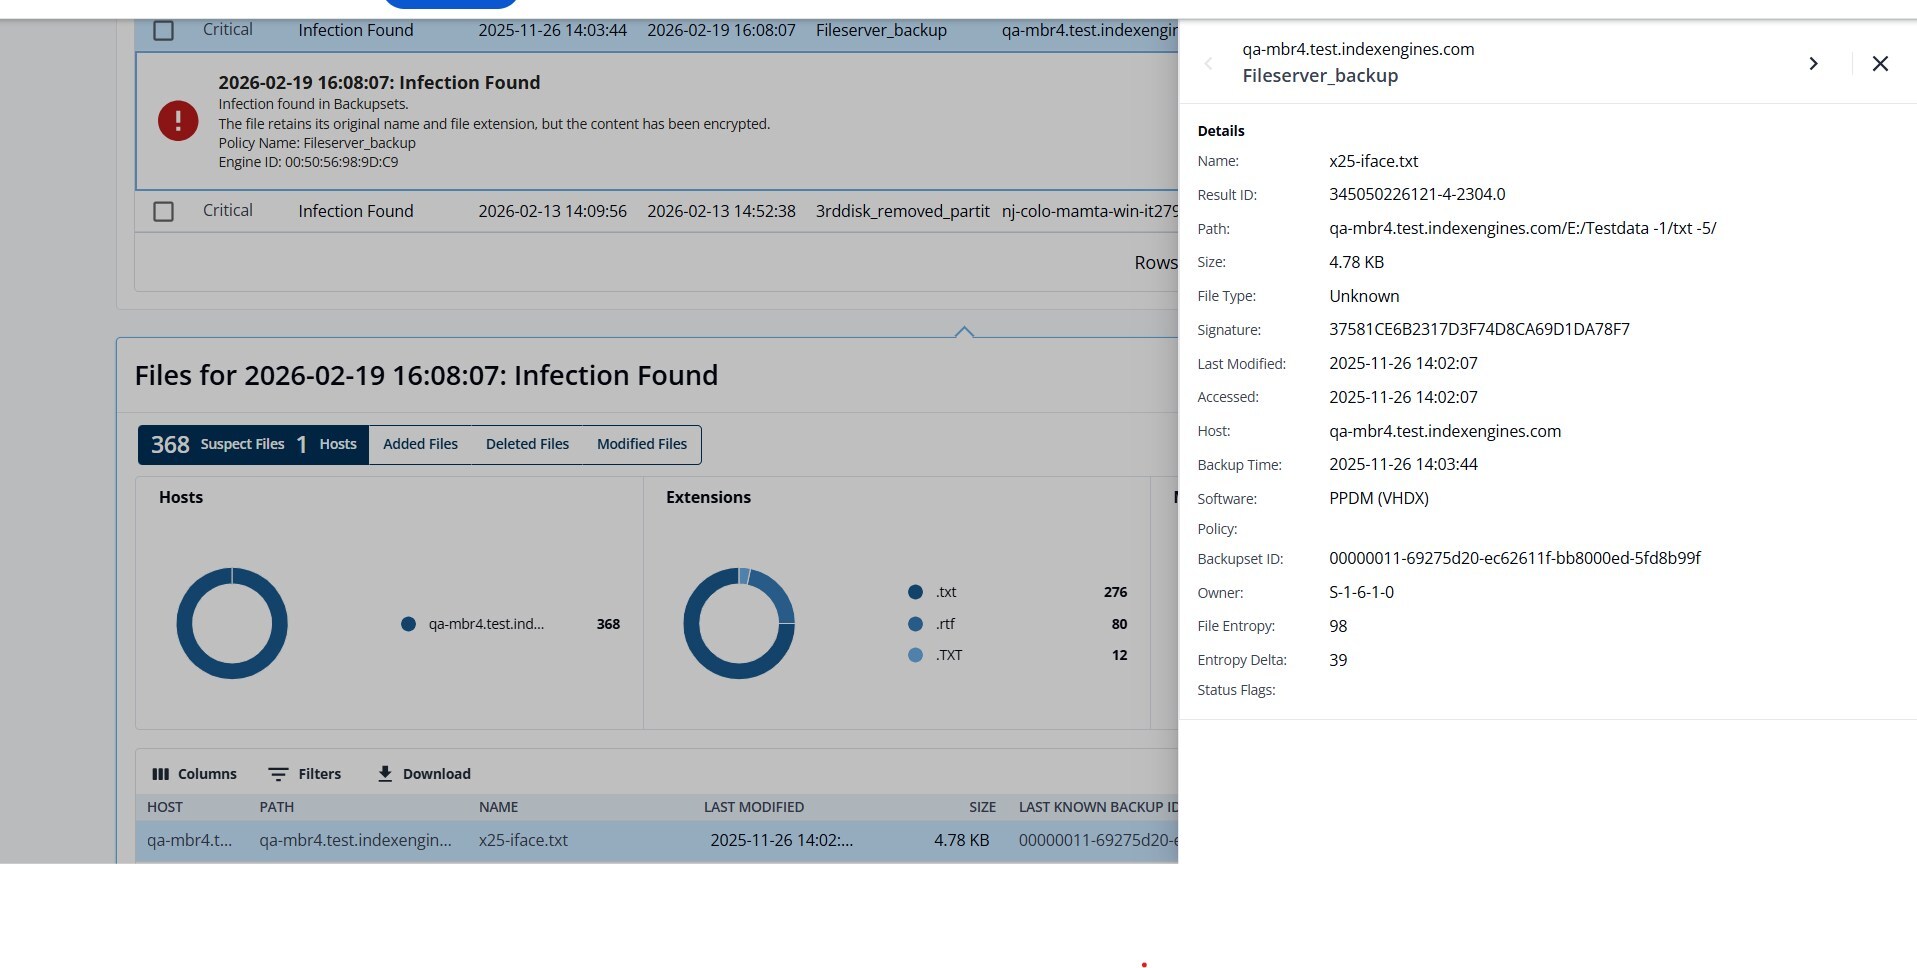
Task: Go to previous file details arrow
Action: point(1208,64)
